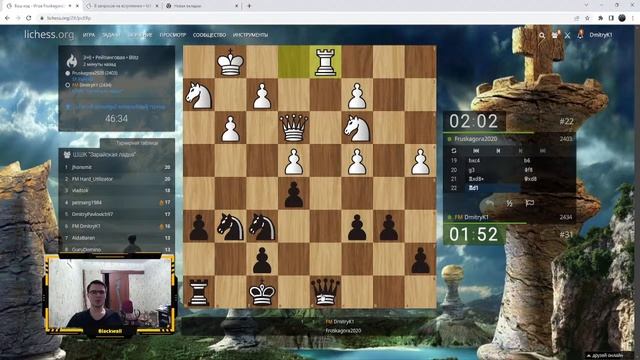Go back in the browser
This screenshot has height=360, width=640.
coord(7,18)
